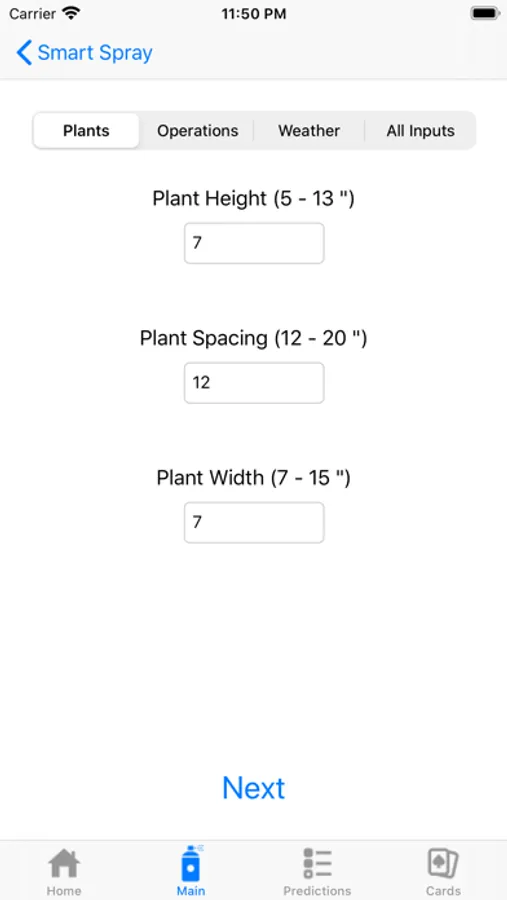This screenshot has width=507, height=900.
Task: Show the All Inputs segment
Action: pyautogui.click(x=420, y=131)
